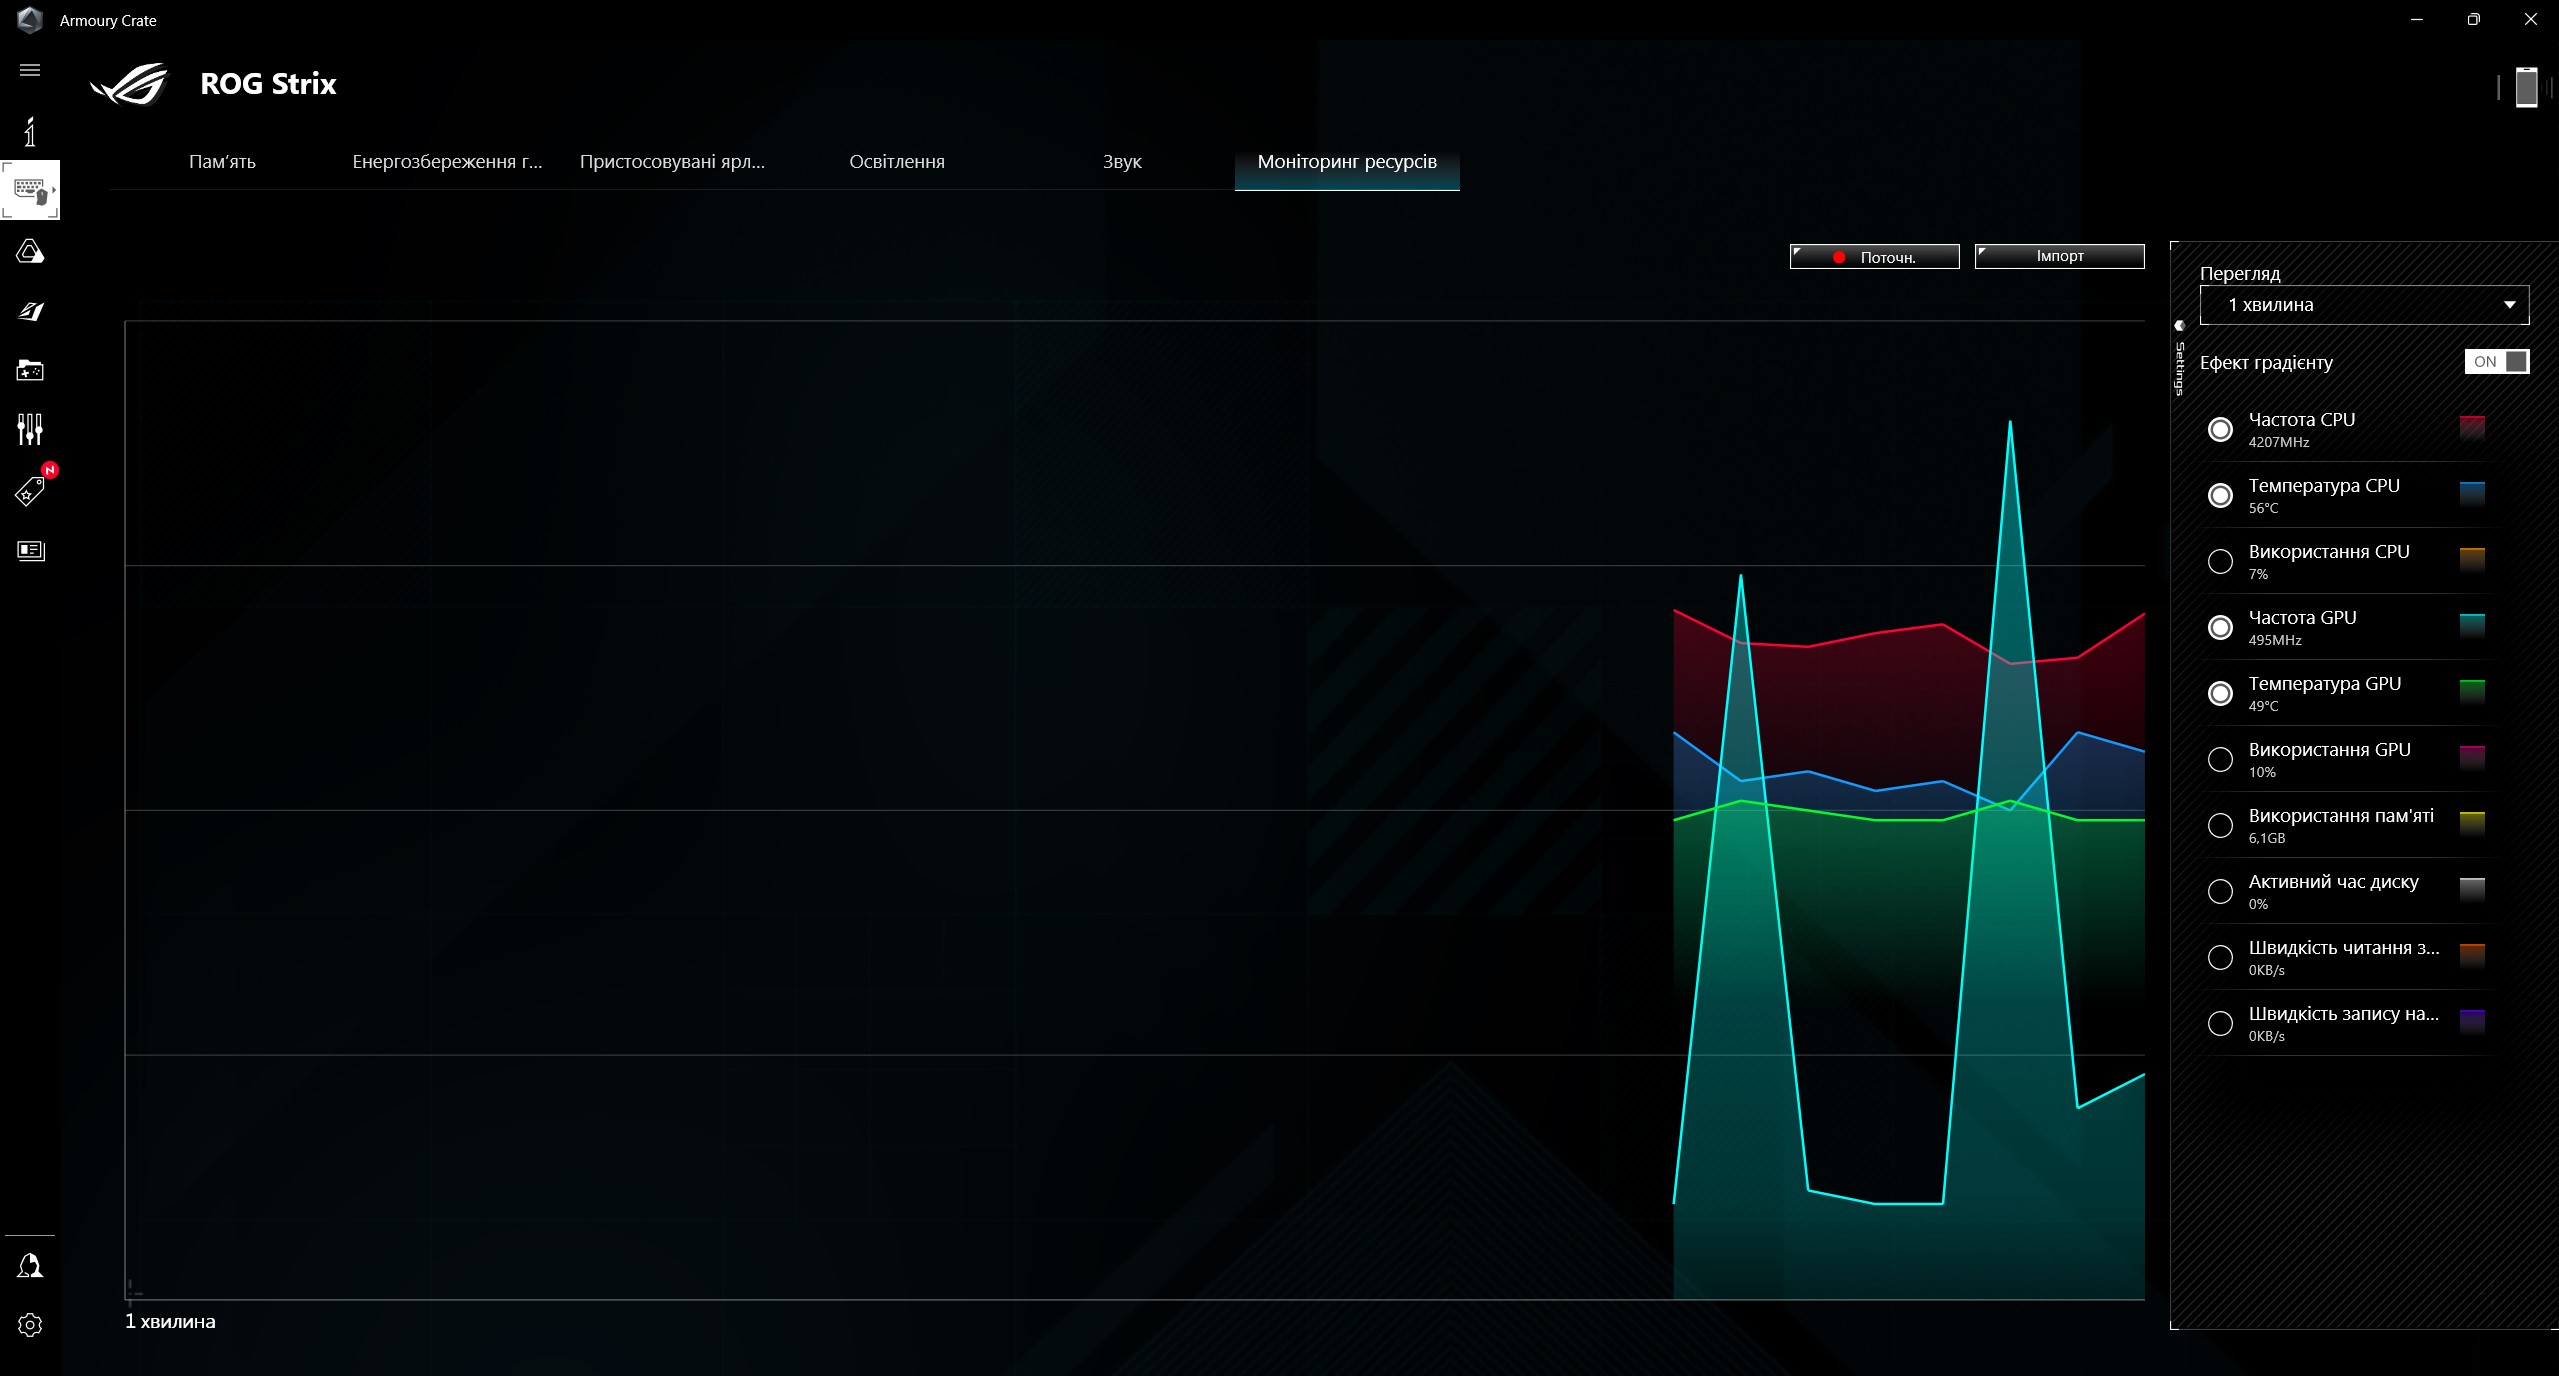Open Scenario Profiles sliders icon

(30, 430)
